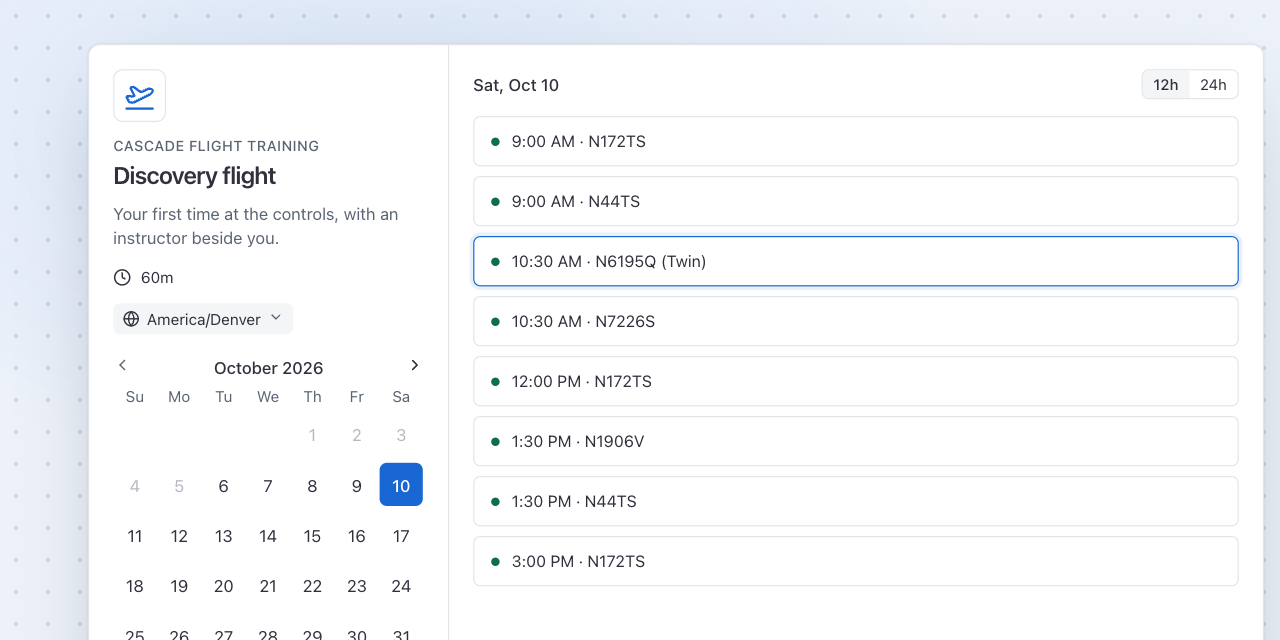Select October 10 on the calendar
The image size is (1280, 640).
pos(401,485)
